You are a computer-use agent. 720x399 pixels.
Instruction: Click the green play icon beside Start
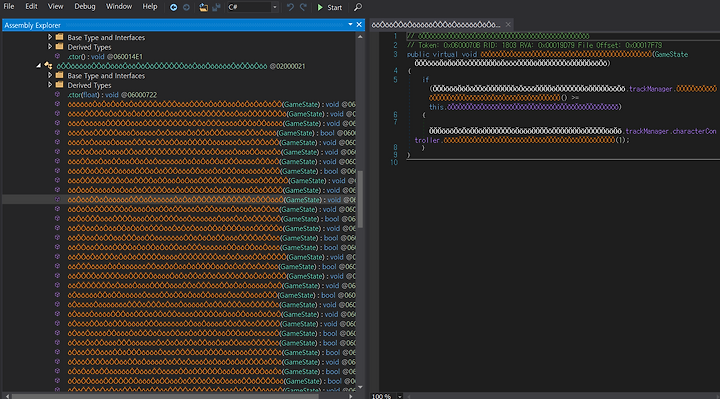[321, 7]
